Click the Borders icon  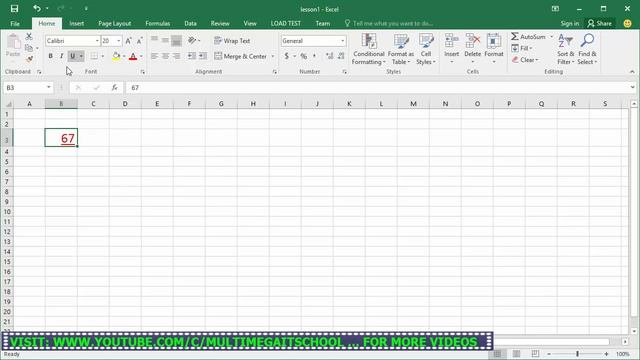click(94, 56)
